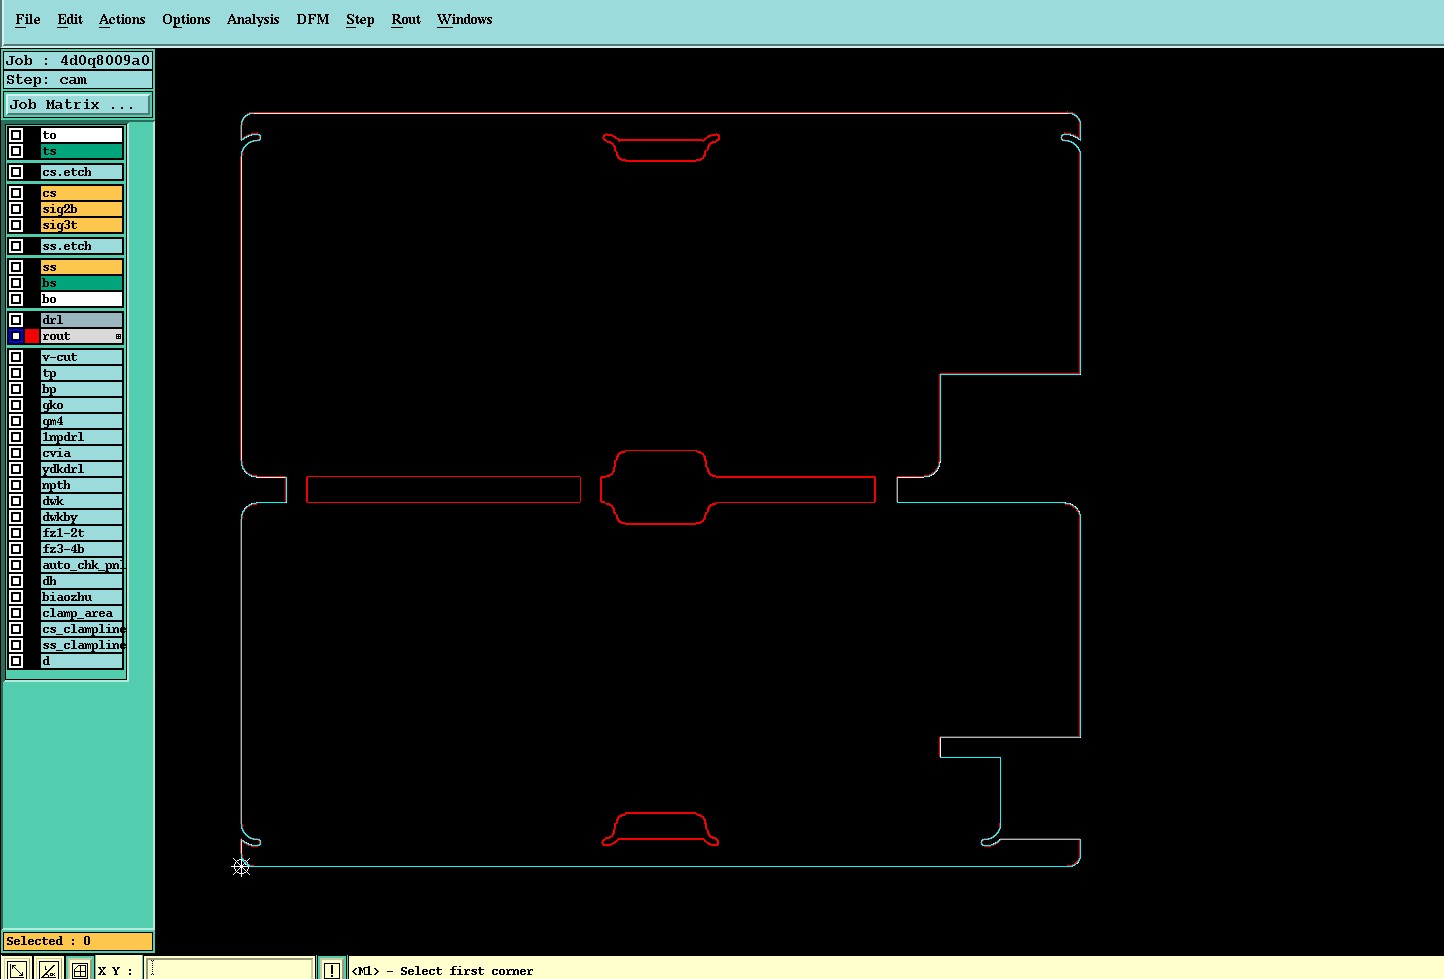Toggle the v-cut layer checkbox
The image size is (1444, 979).
16,357
